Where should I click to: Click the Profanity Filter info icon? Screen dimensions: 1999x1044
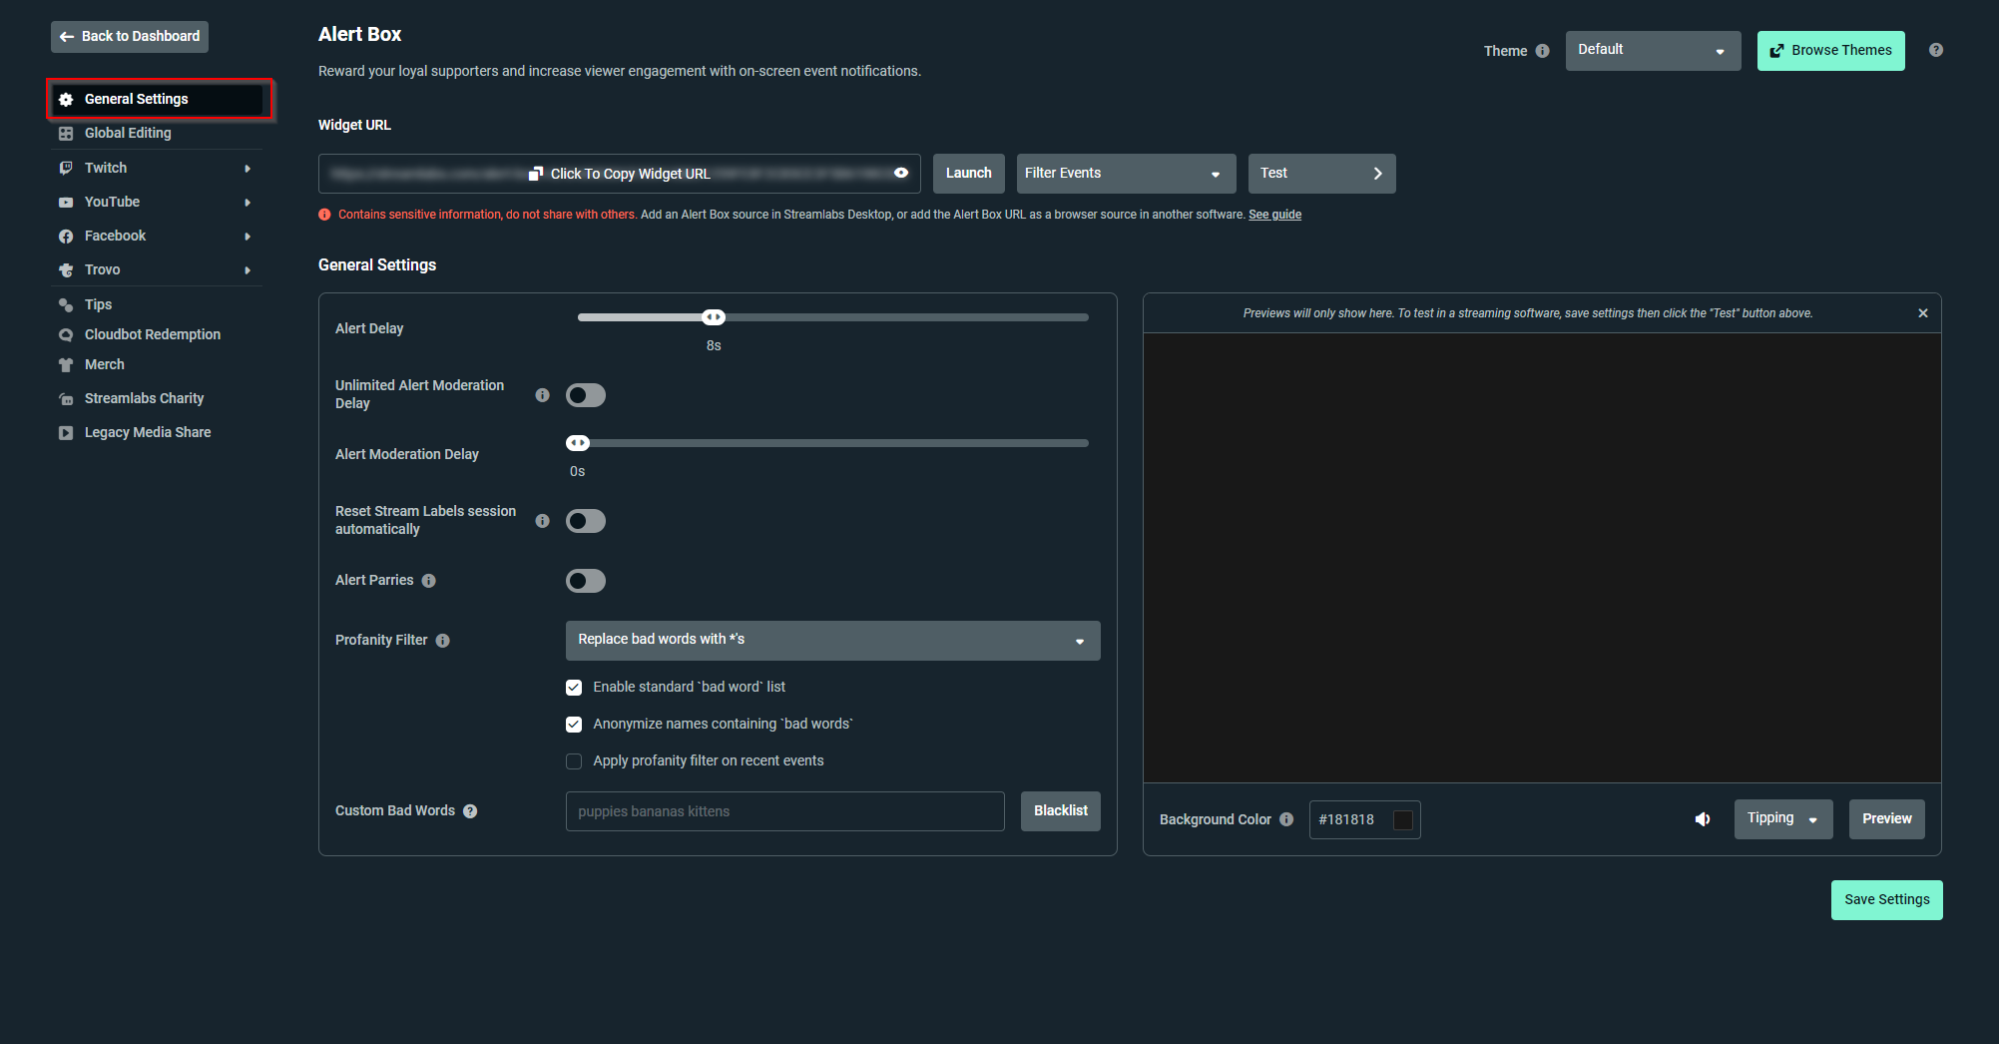coord(442,641)
